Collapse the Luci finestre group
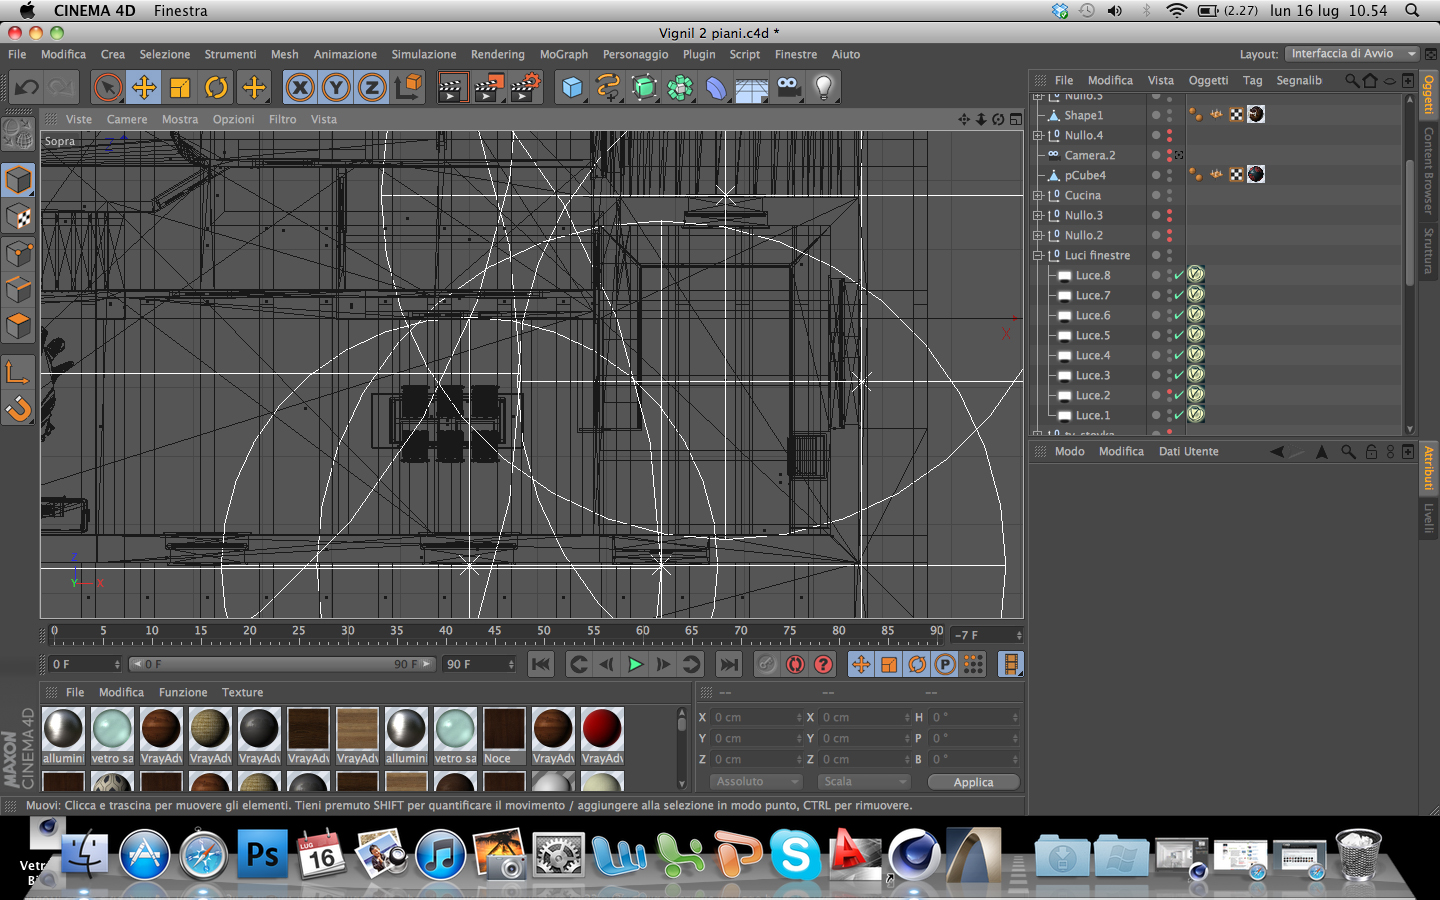 [x=1038, y=255]
